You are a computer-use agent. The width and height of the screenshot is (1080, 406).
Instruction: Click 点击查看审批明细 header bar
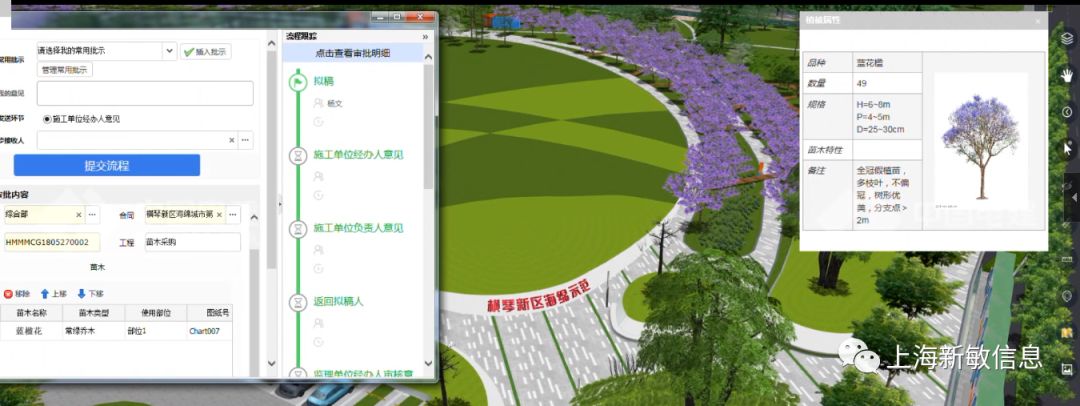click(352, 53)
